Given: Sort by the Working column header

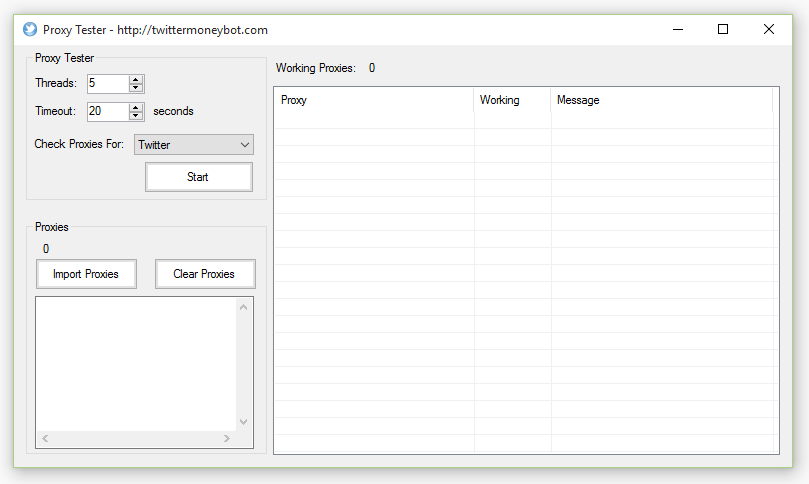Looking at the screenshot, I should click(x=512, y=100).
